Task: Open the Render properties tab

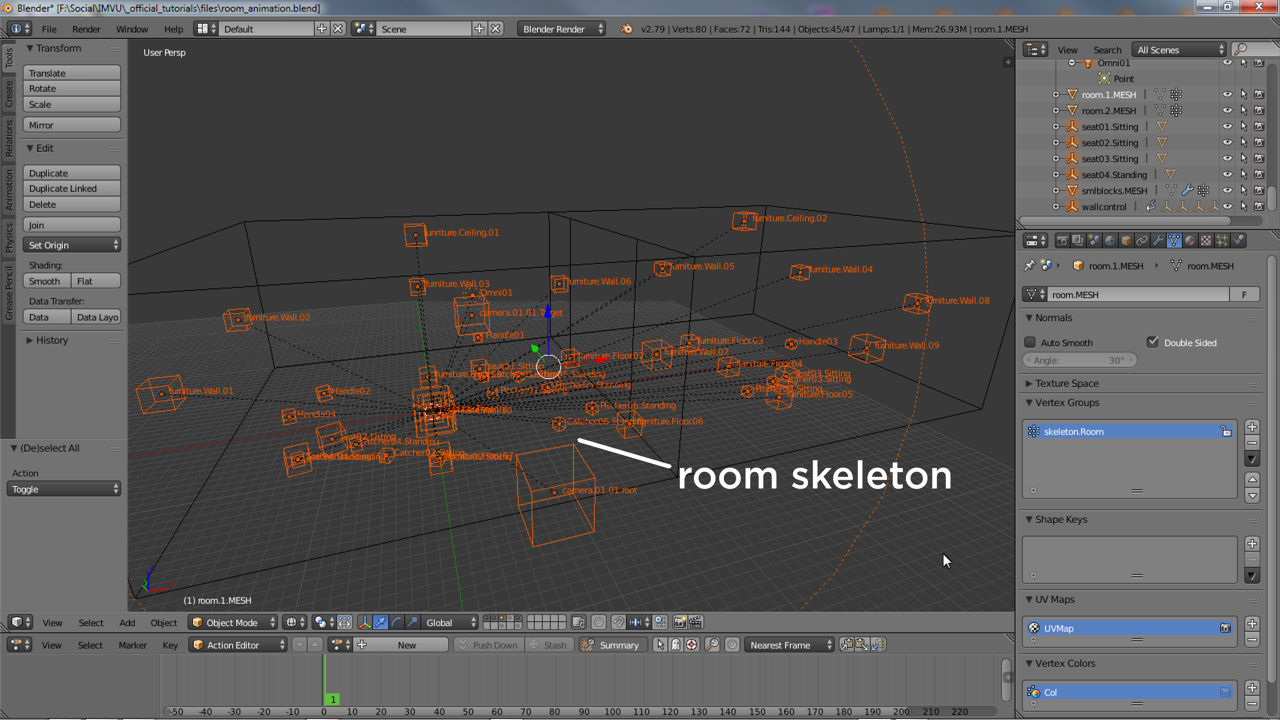Action: click(1062, 240)
